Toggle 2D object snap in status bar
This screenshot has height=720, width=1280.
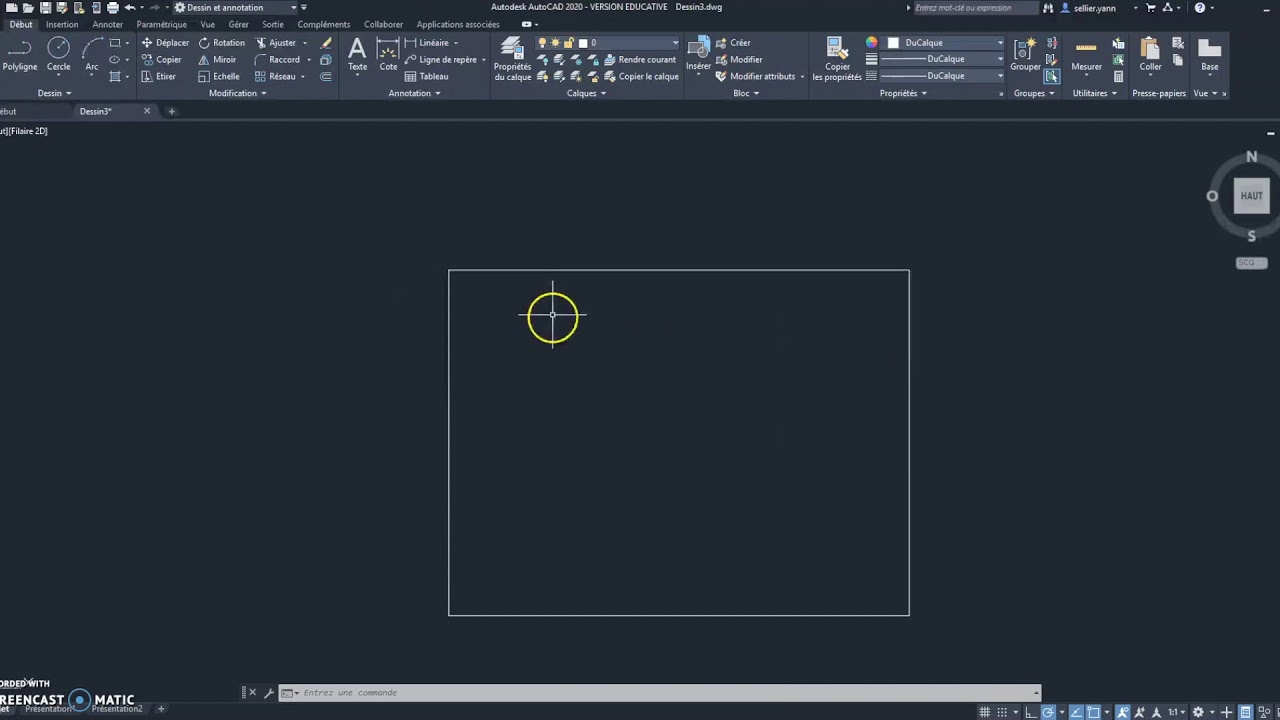[1093, 712]
